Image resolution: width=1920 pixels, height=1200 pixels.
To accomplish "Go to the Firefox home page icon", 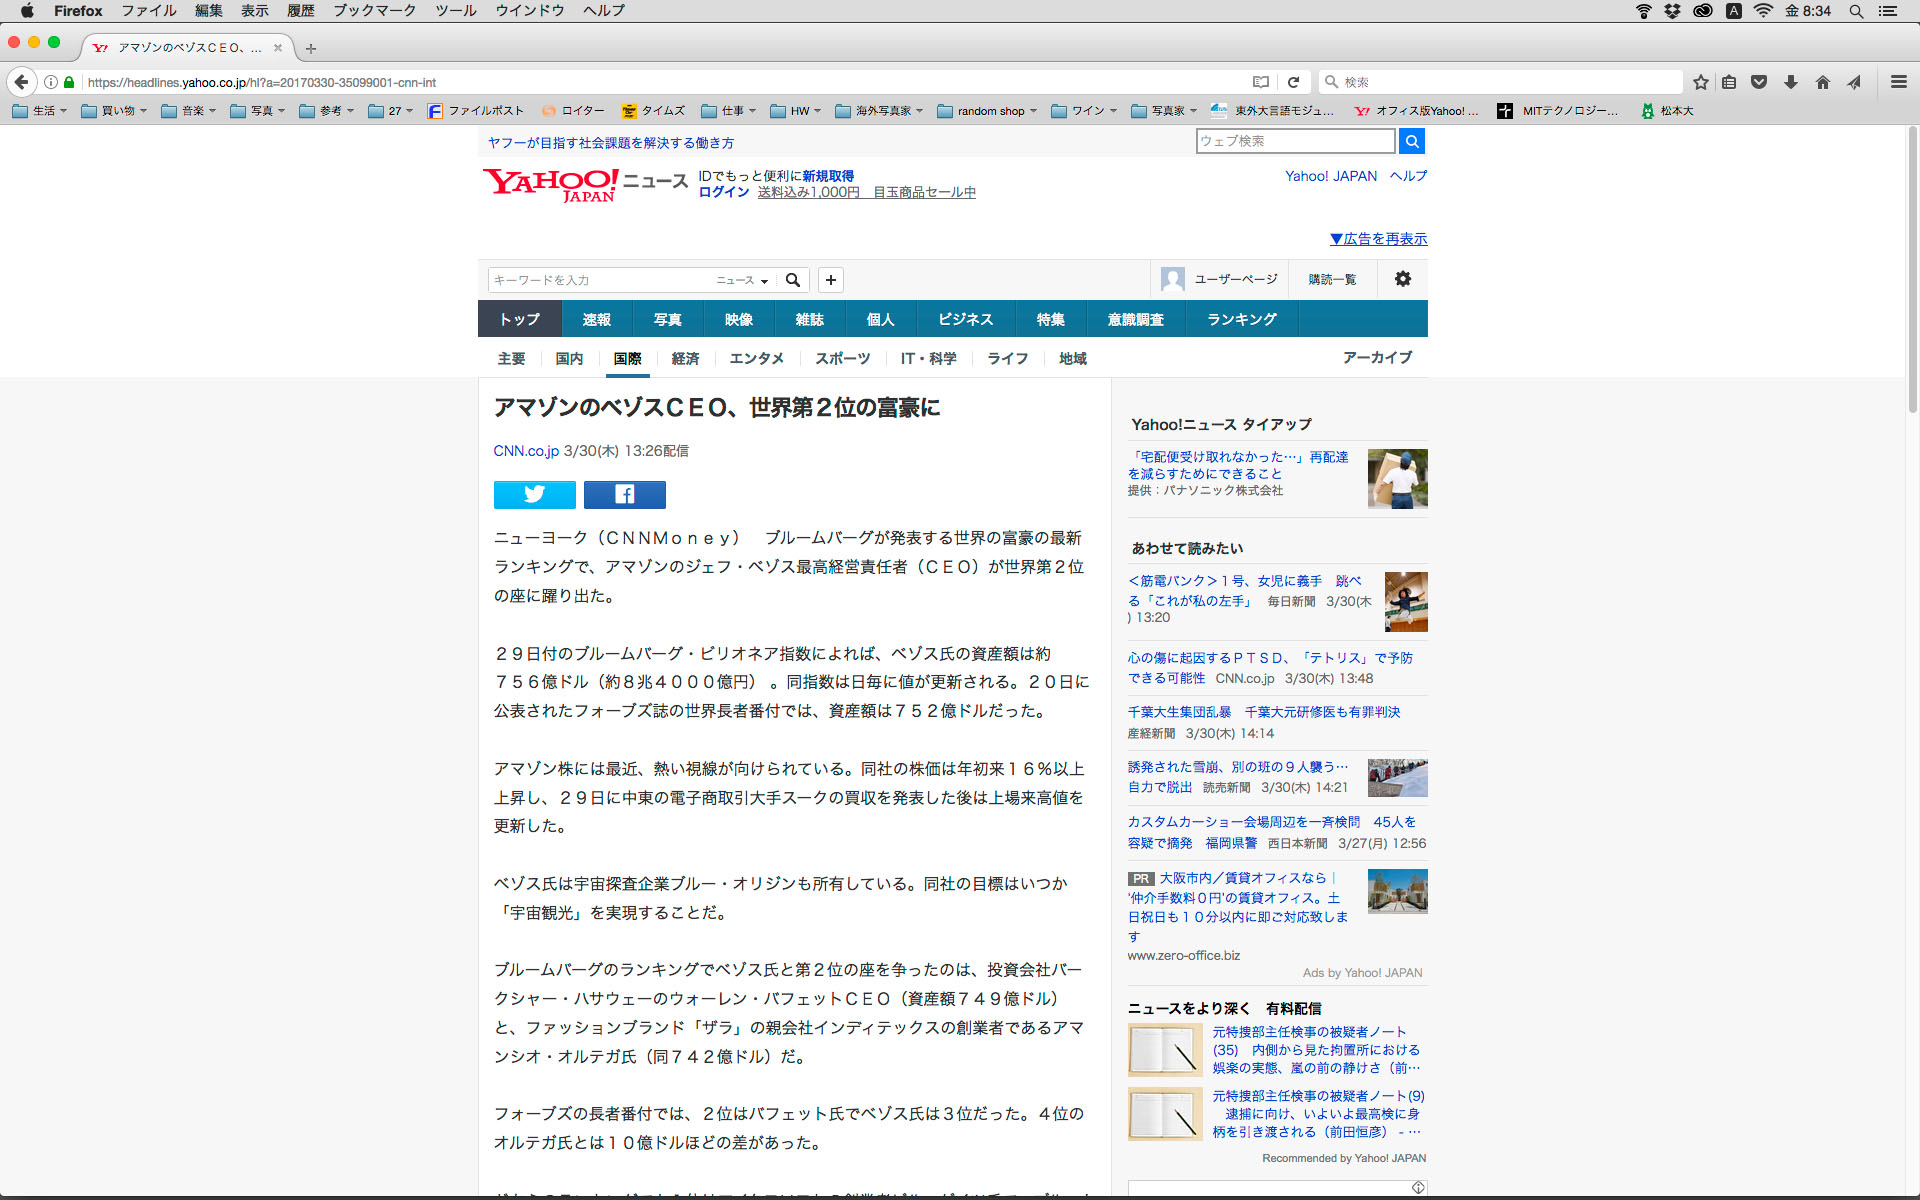I will click(1822, 82).
